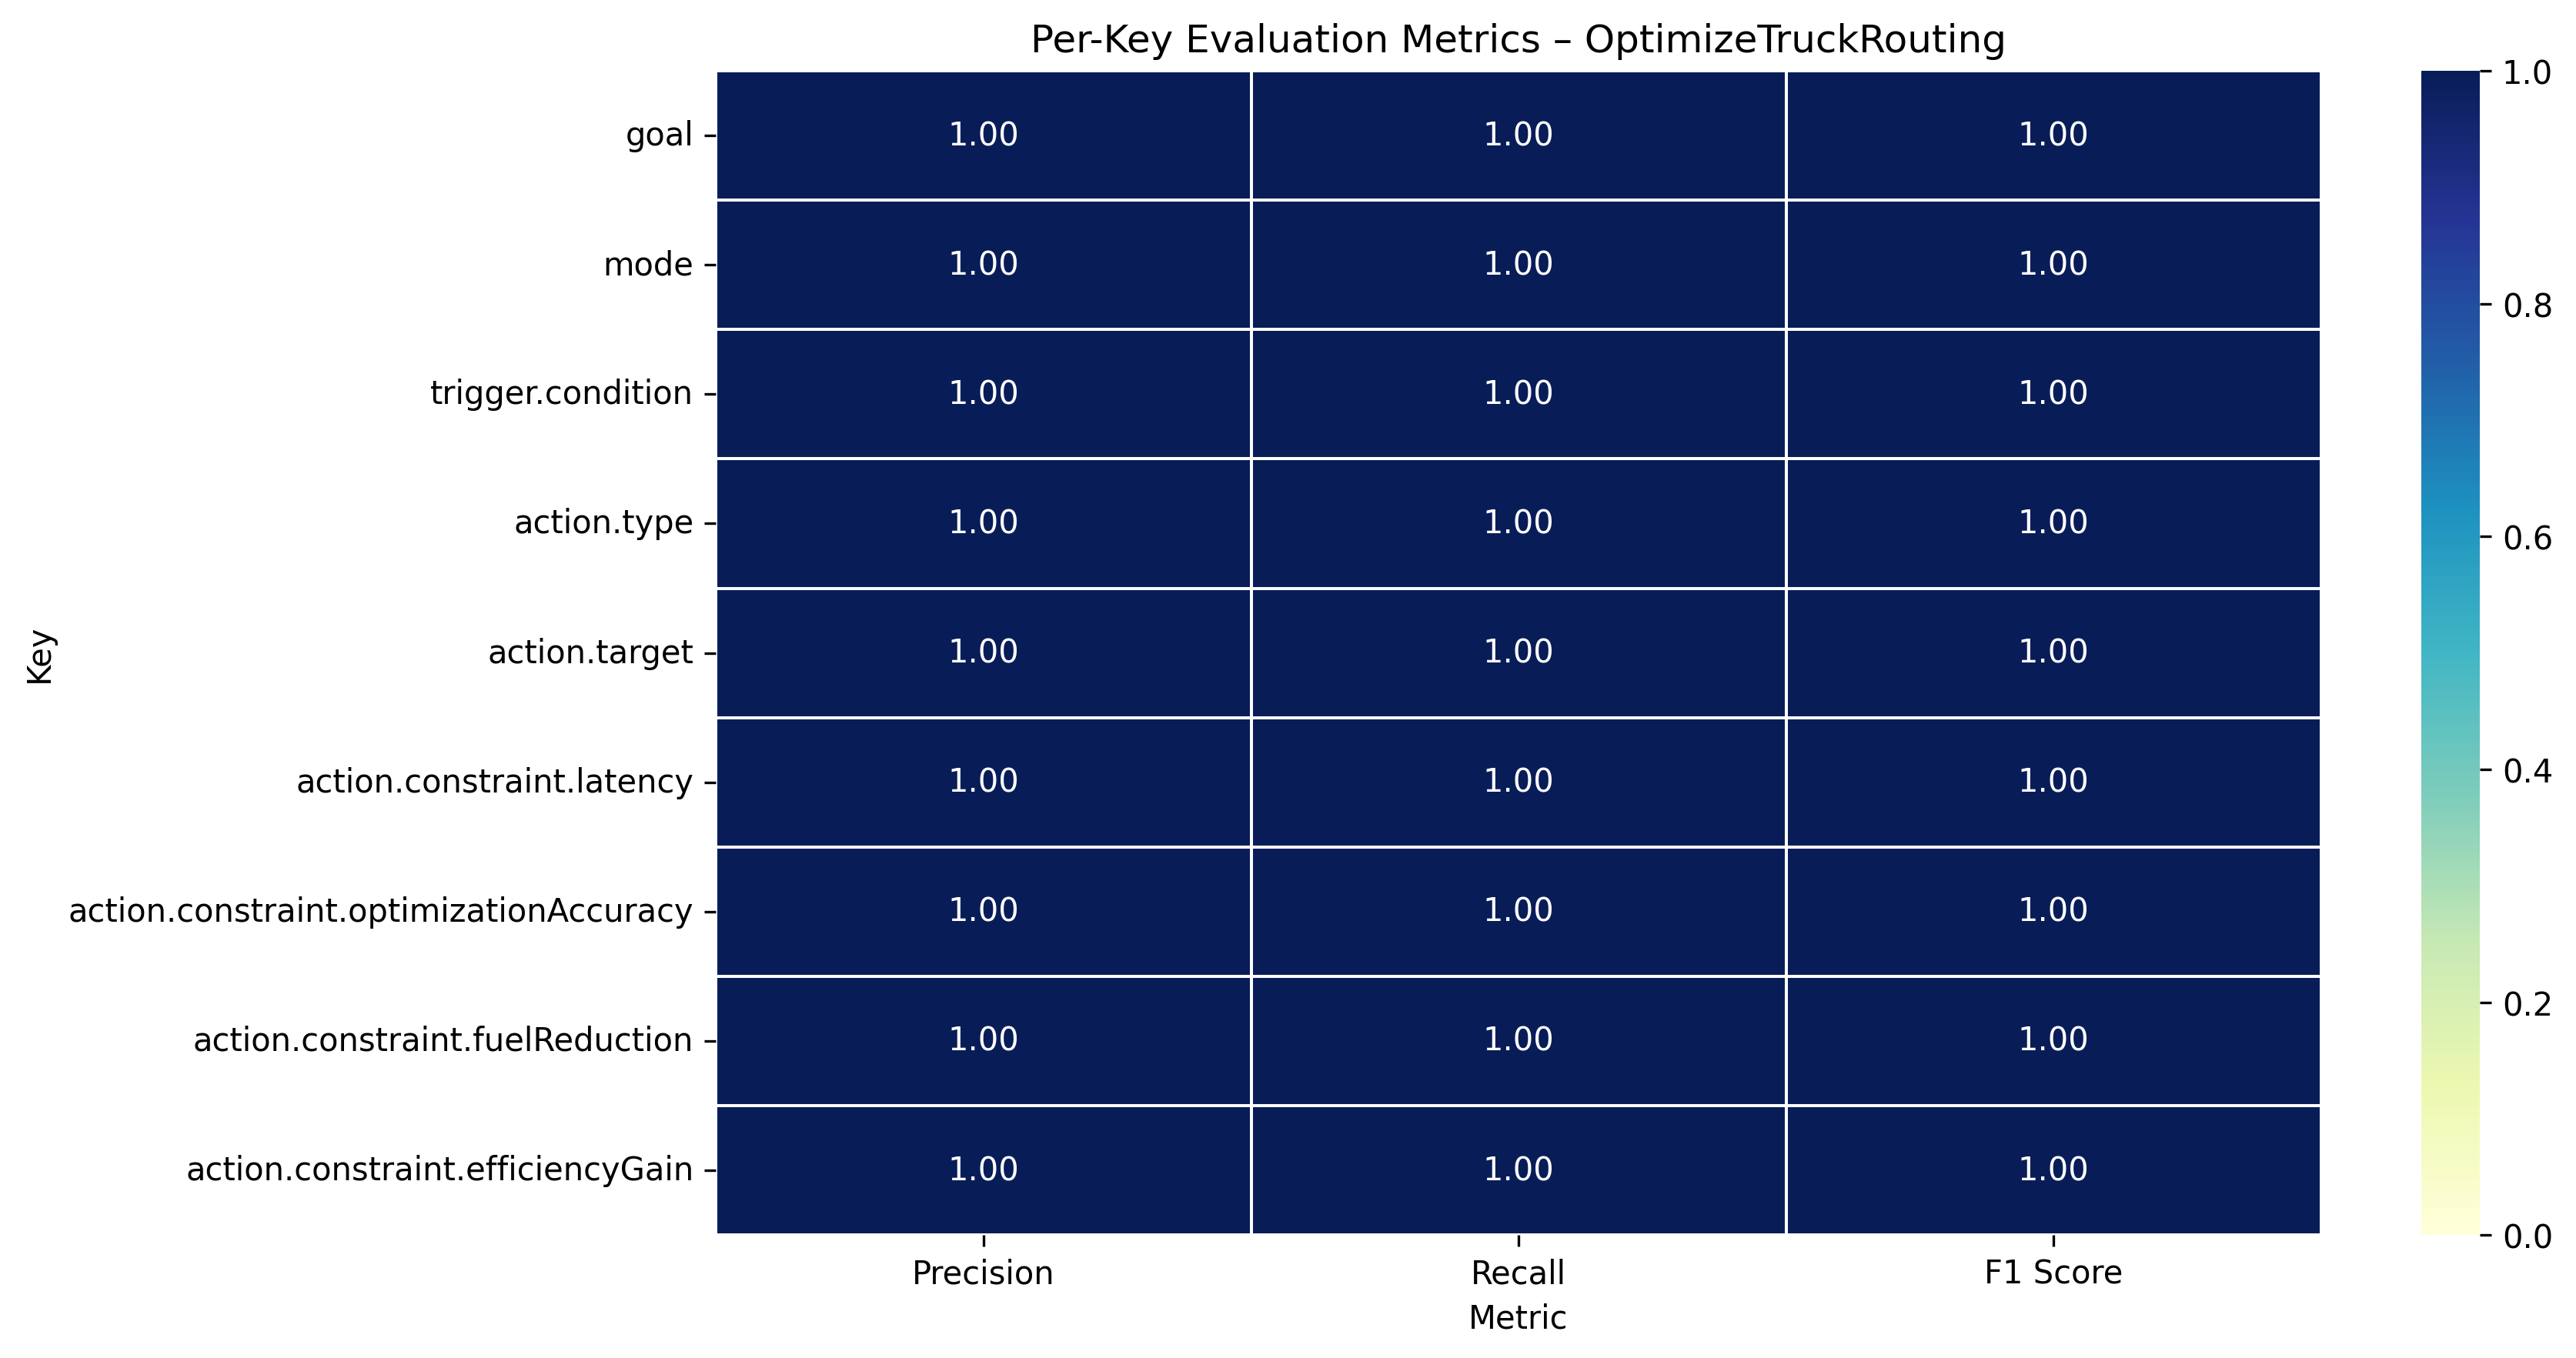Select the F1 Score cell for action.constraint.latency

coord(2052,781)
